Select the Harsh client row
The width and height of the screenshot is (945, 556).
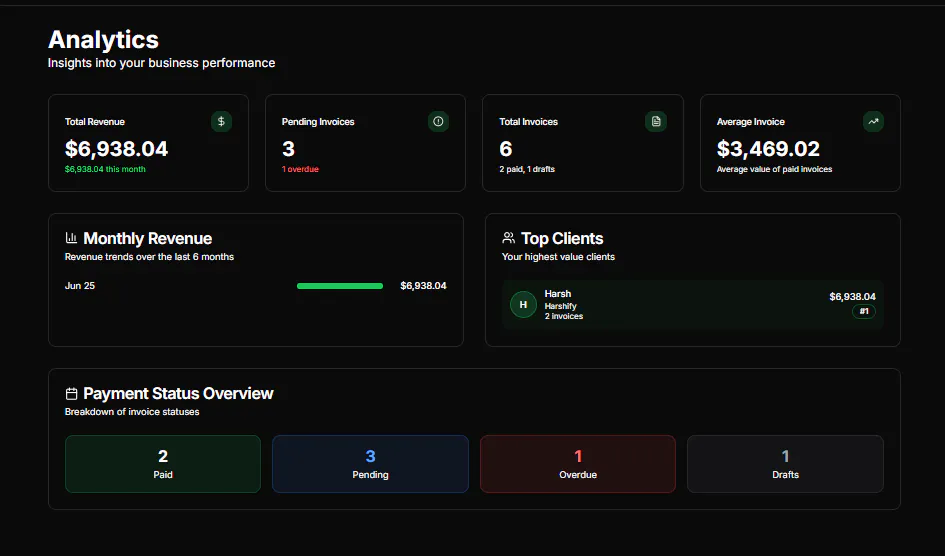[692, 304]
